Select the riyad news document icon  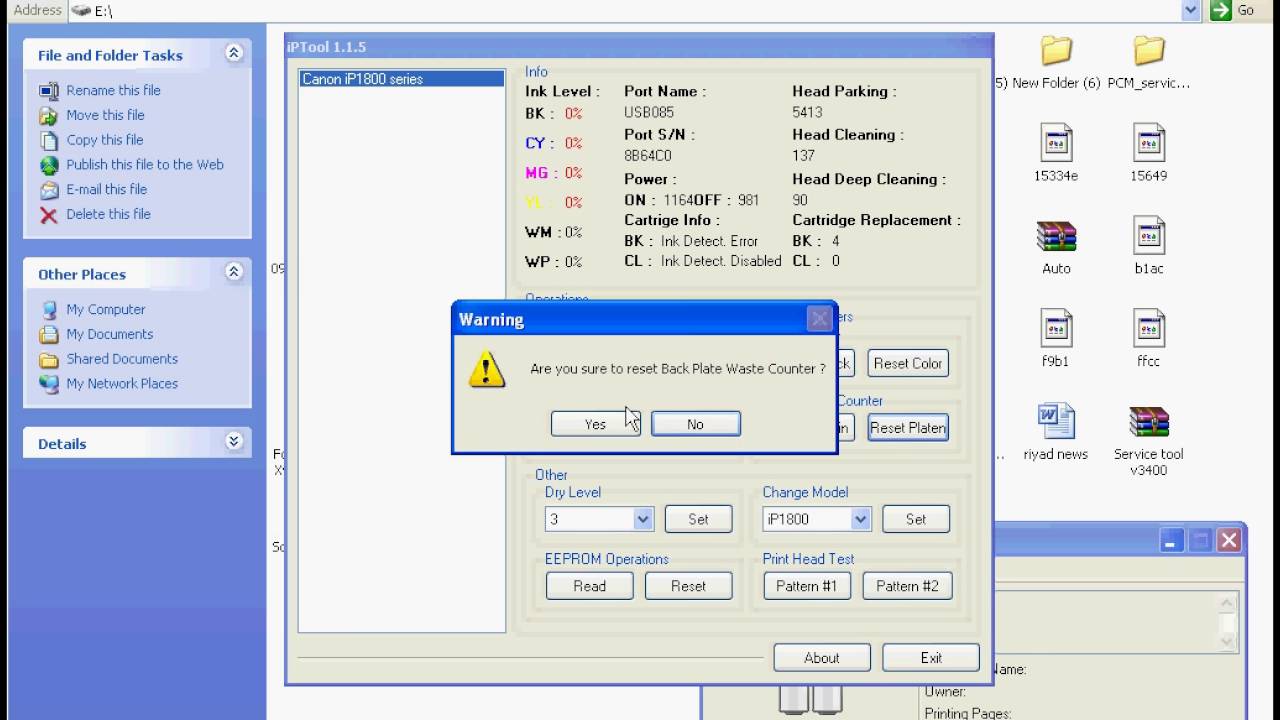(x=1056, y=421)
